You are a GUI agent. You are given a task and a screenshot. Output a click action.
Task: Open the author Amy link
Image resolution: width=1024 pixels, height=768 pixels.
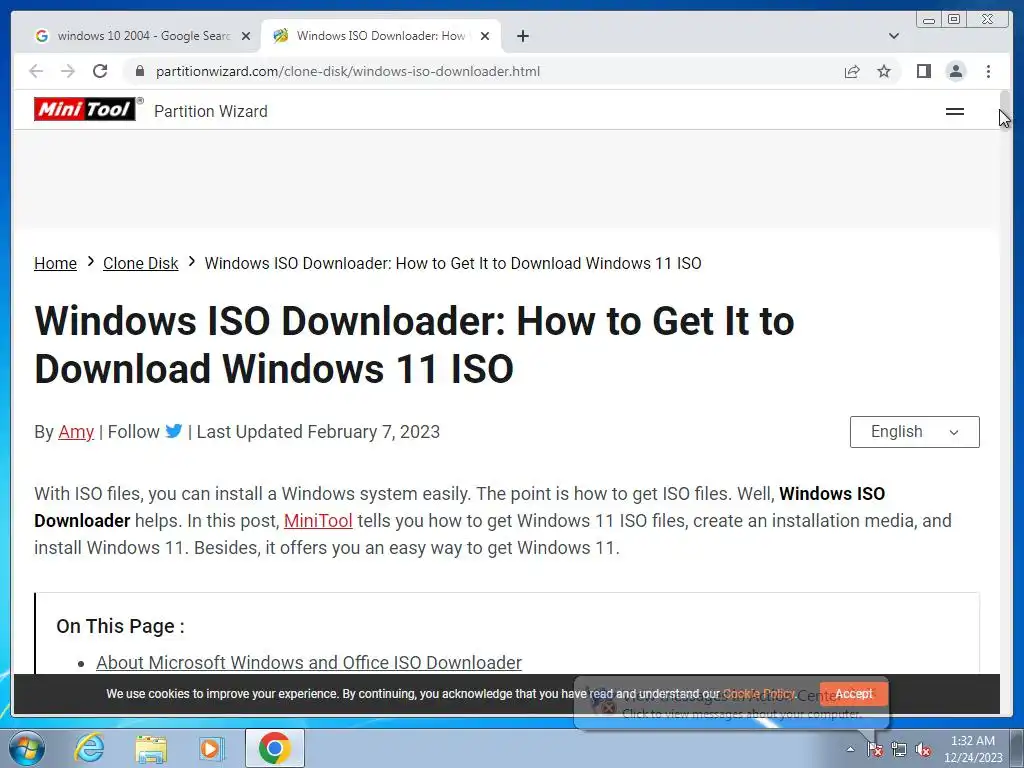point(76,432)
